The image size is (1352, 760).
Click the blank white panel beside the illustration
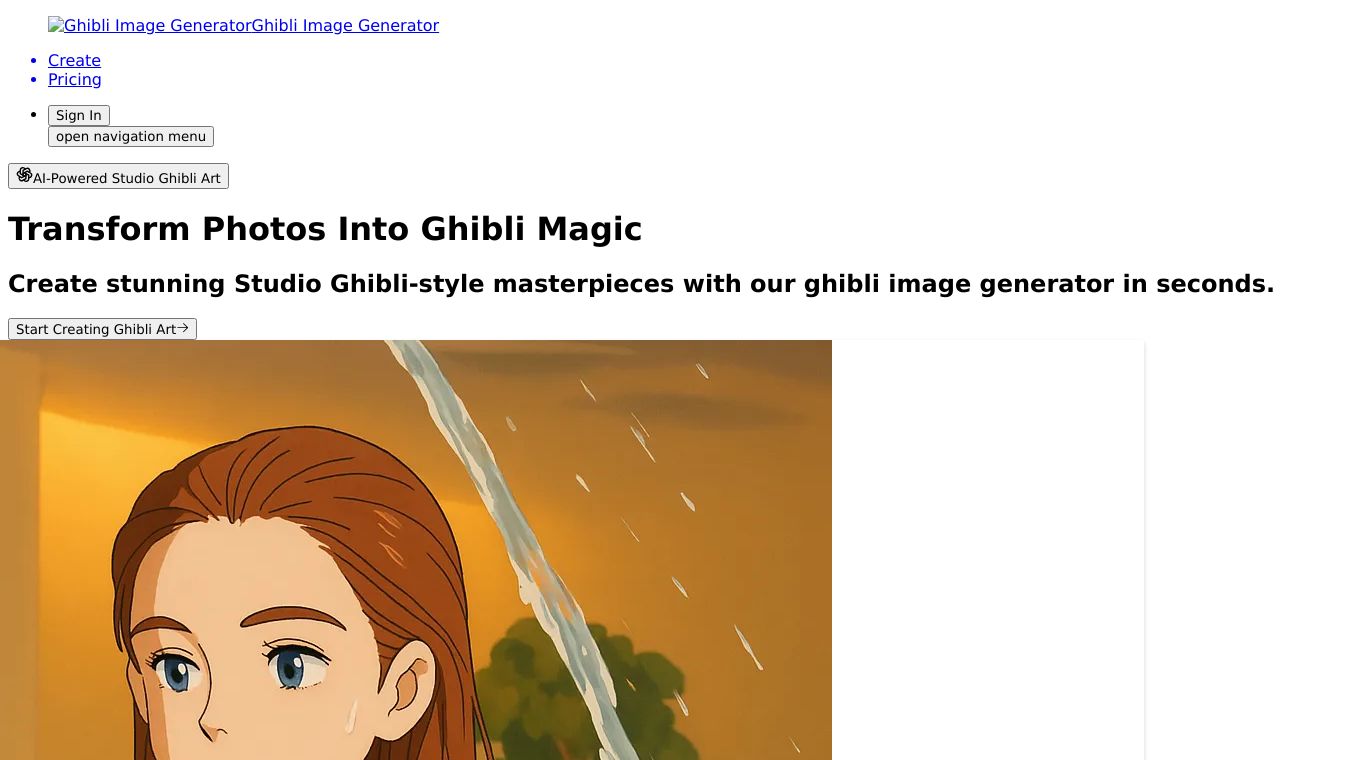coord(988,550)
